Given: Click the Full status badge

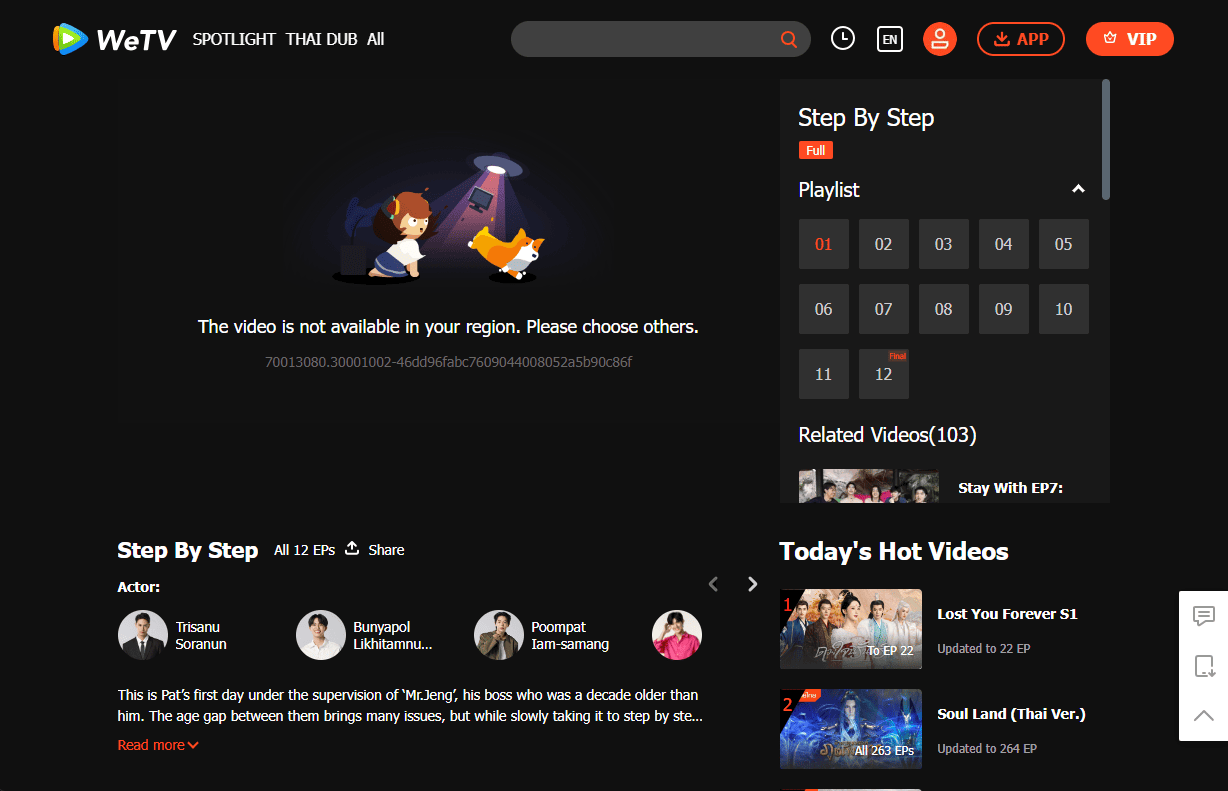Looking at the screenshot, I should point(816,150).
